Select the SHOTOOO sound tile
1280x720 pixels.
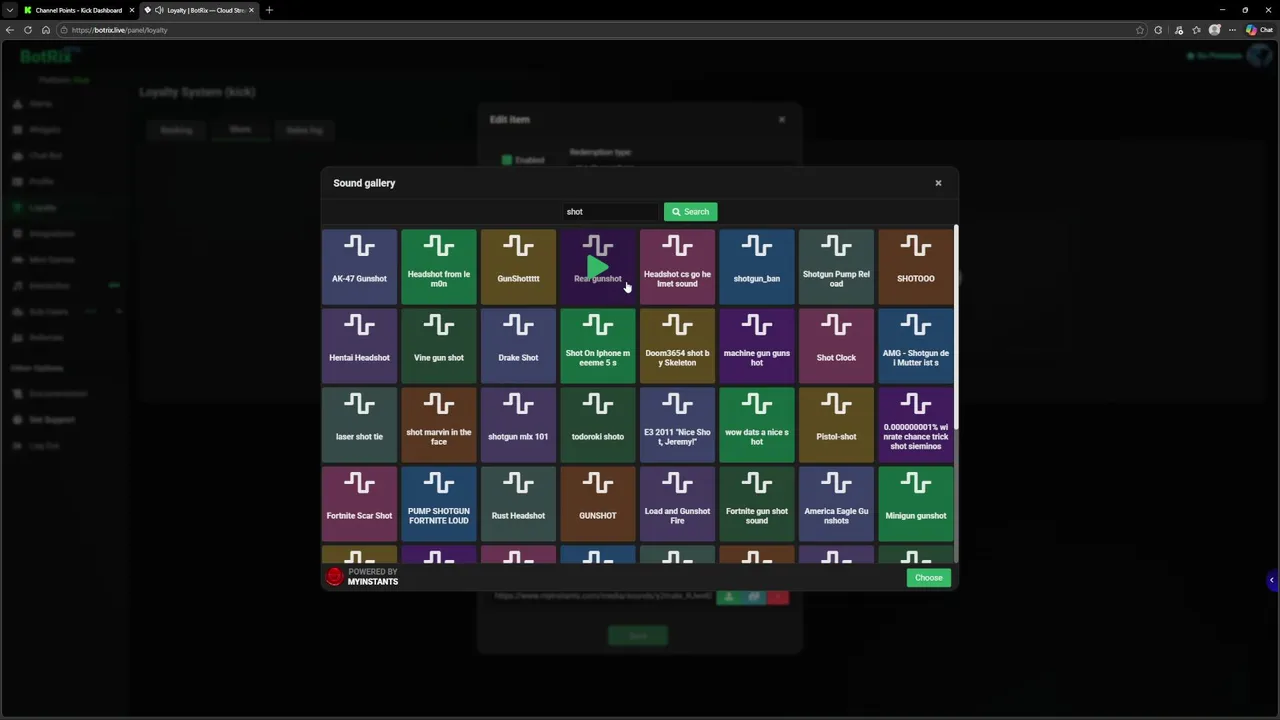[915, 267]
